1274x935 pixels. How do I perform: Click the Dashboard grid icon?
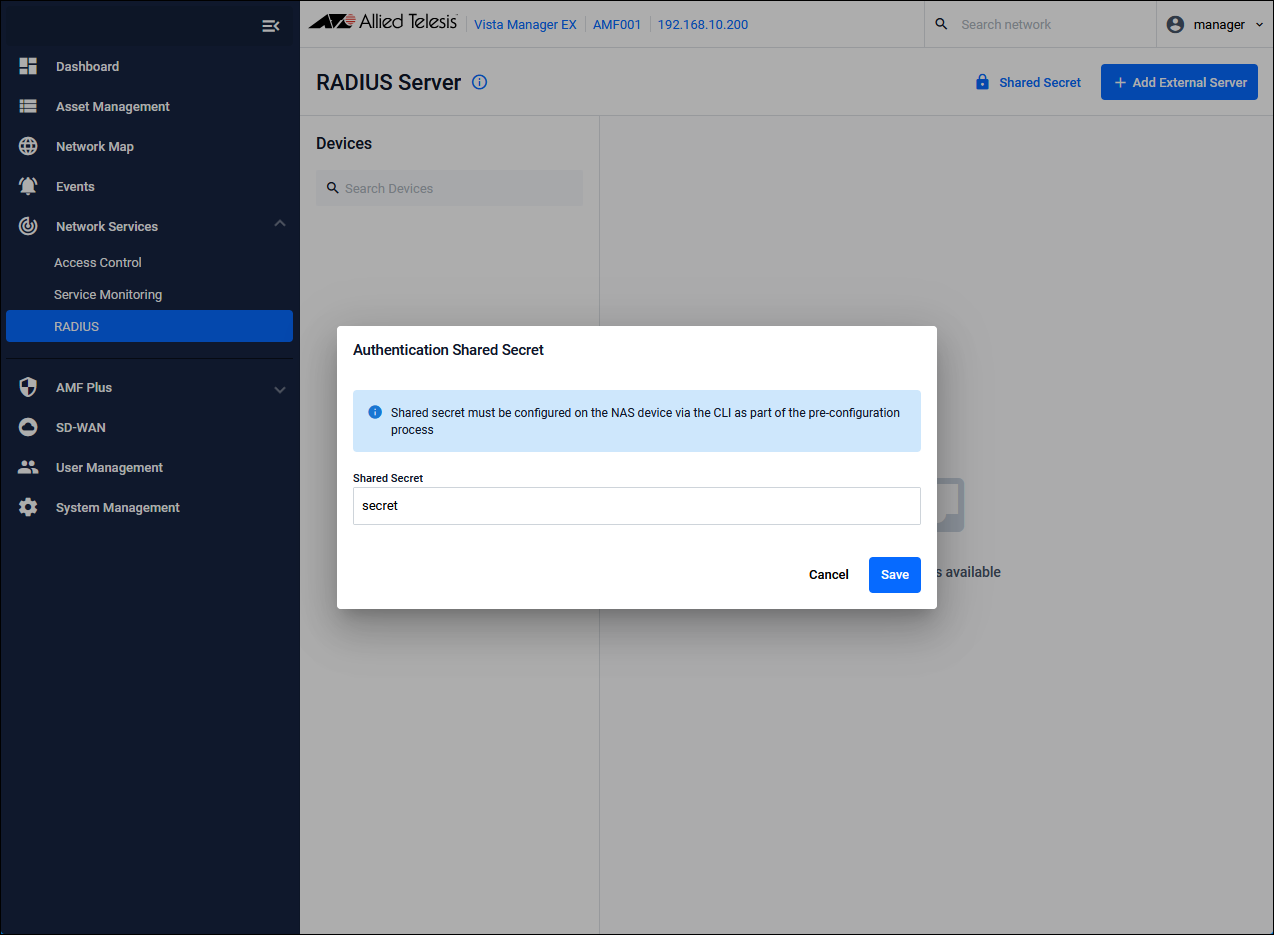click(28, 66)
